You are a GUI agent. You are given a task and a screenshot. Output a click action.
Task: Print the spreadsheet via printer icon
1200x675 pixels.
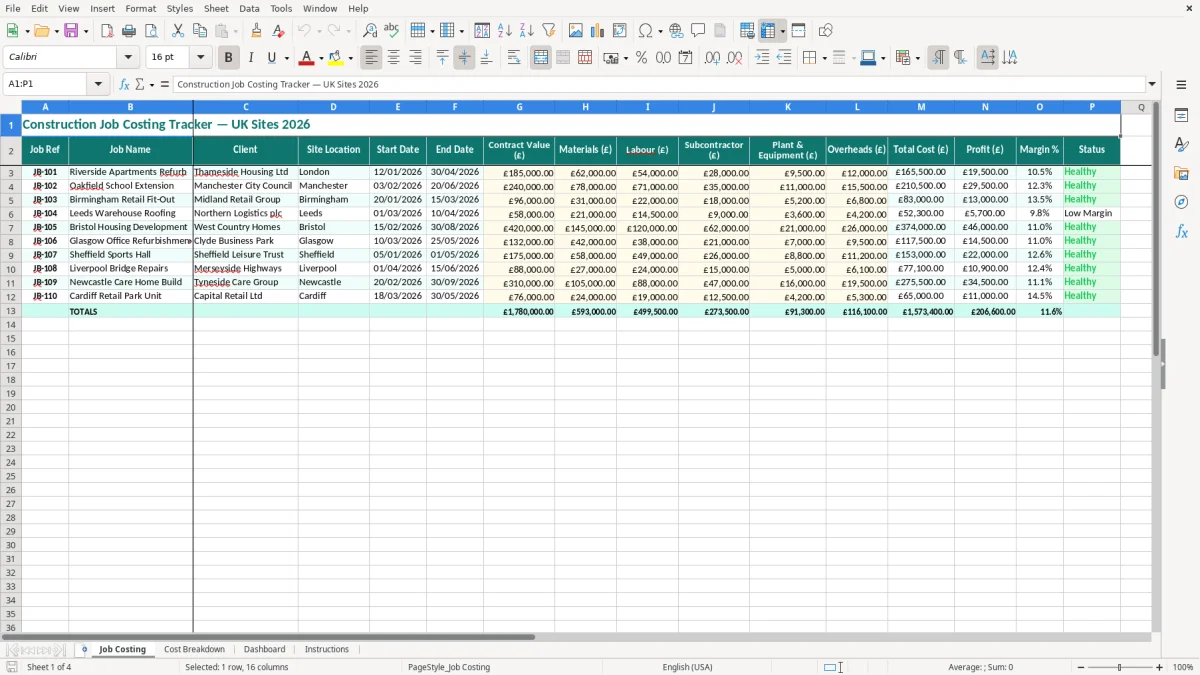pyautogui.click(x=129, y=31)
